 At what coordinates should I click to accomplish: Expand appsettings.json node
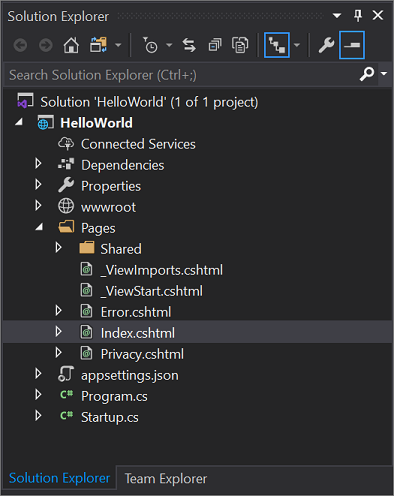click(38, 373)
